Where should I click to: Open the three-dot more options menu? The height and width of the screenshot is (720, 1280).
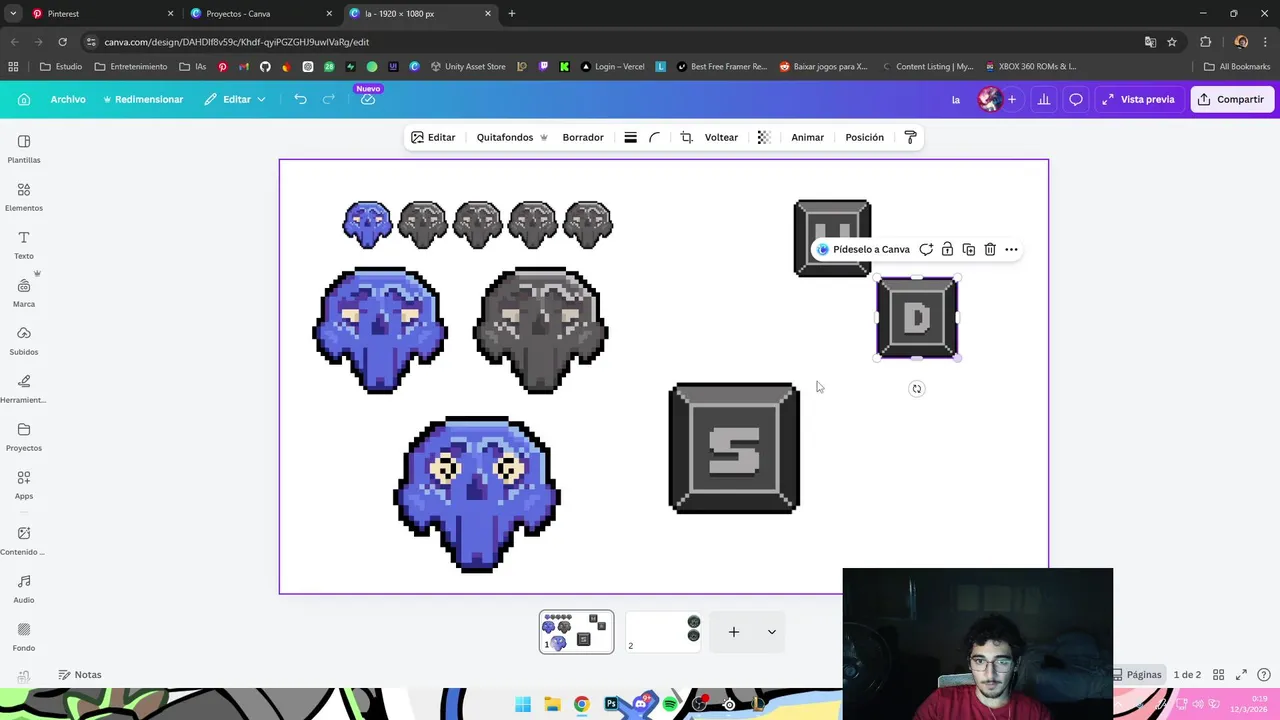pyautogui.click(x=1011, y=249)
